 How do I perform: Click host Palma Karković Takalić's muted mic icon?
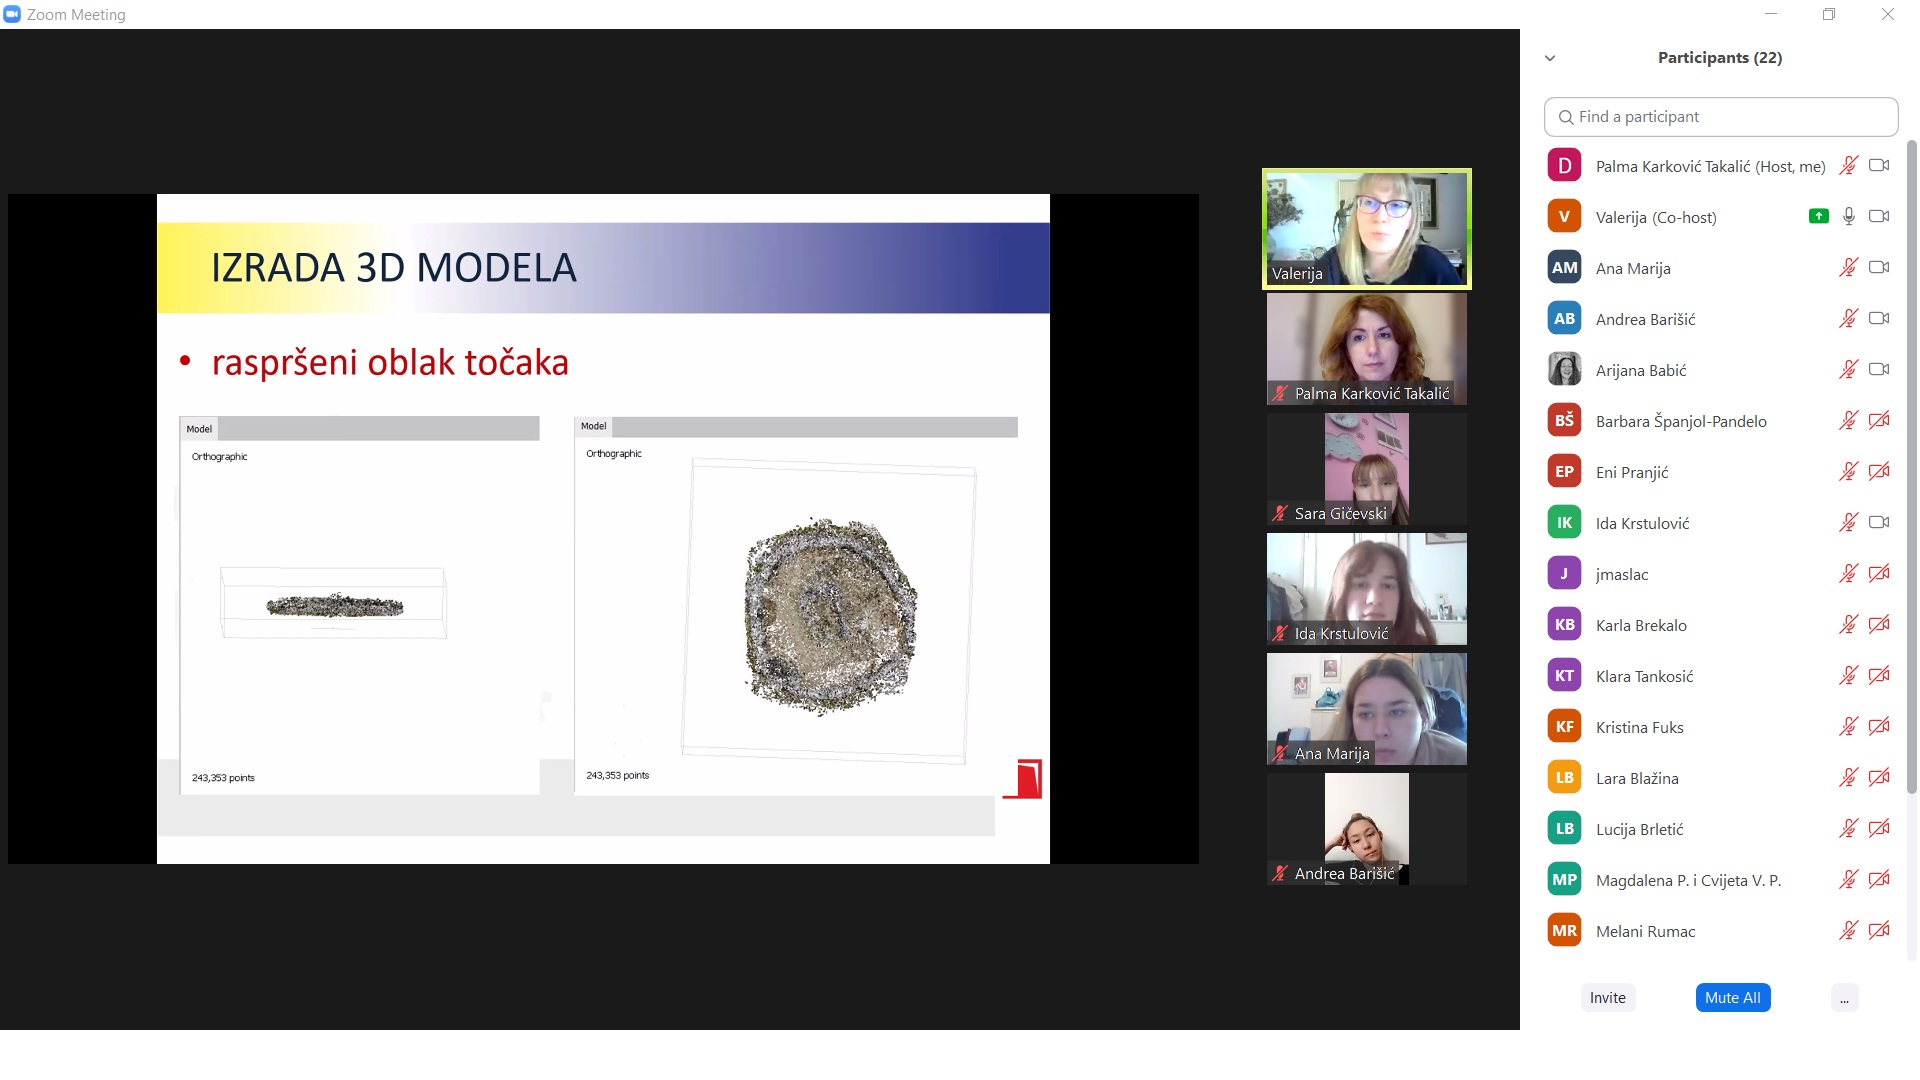coord(1848,165)
